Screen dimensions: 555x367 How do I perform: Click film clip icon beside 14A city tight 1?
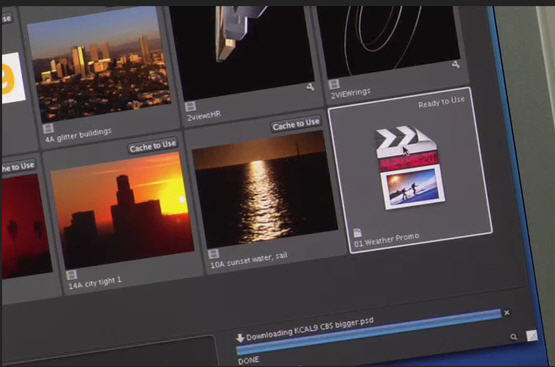tap(71, 275)
